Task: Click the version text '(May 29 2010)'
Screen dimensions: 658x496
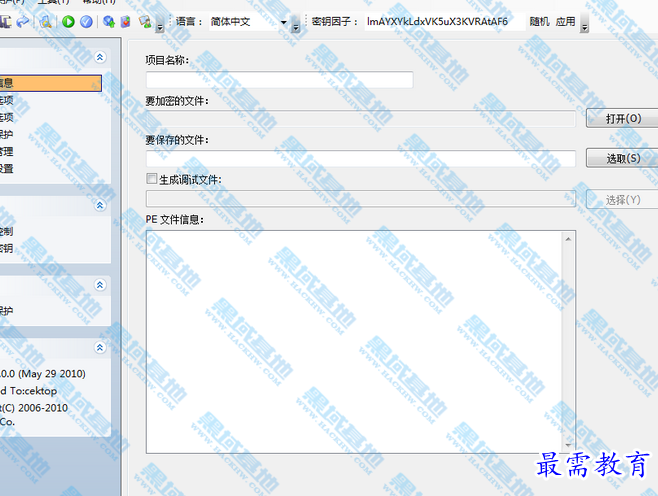Action: pos(52,373)
